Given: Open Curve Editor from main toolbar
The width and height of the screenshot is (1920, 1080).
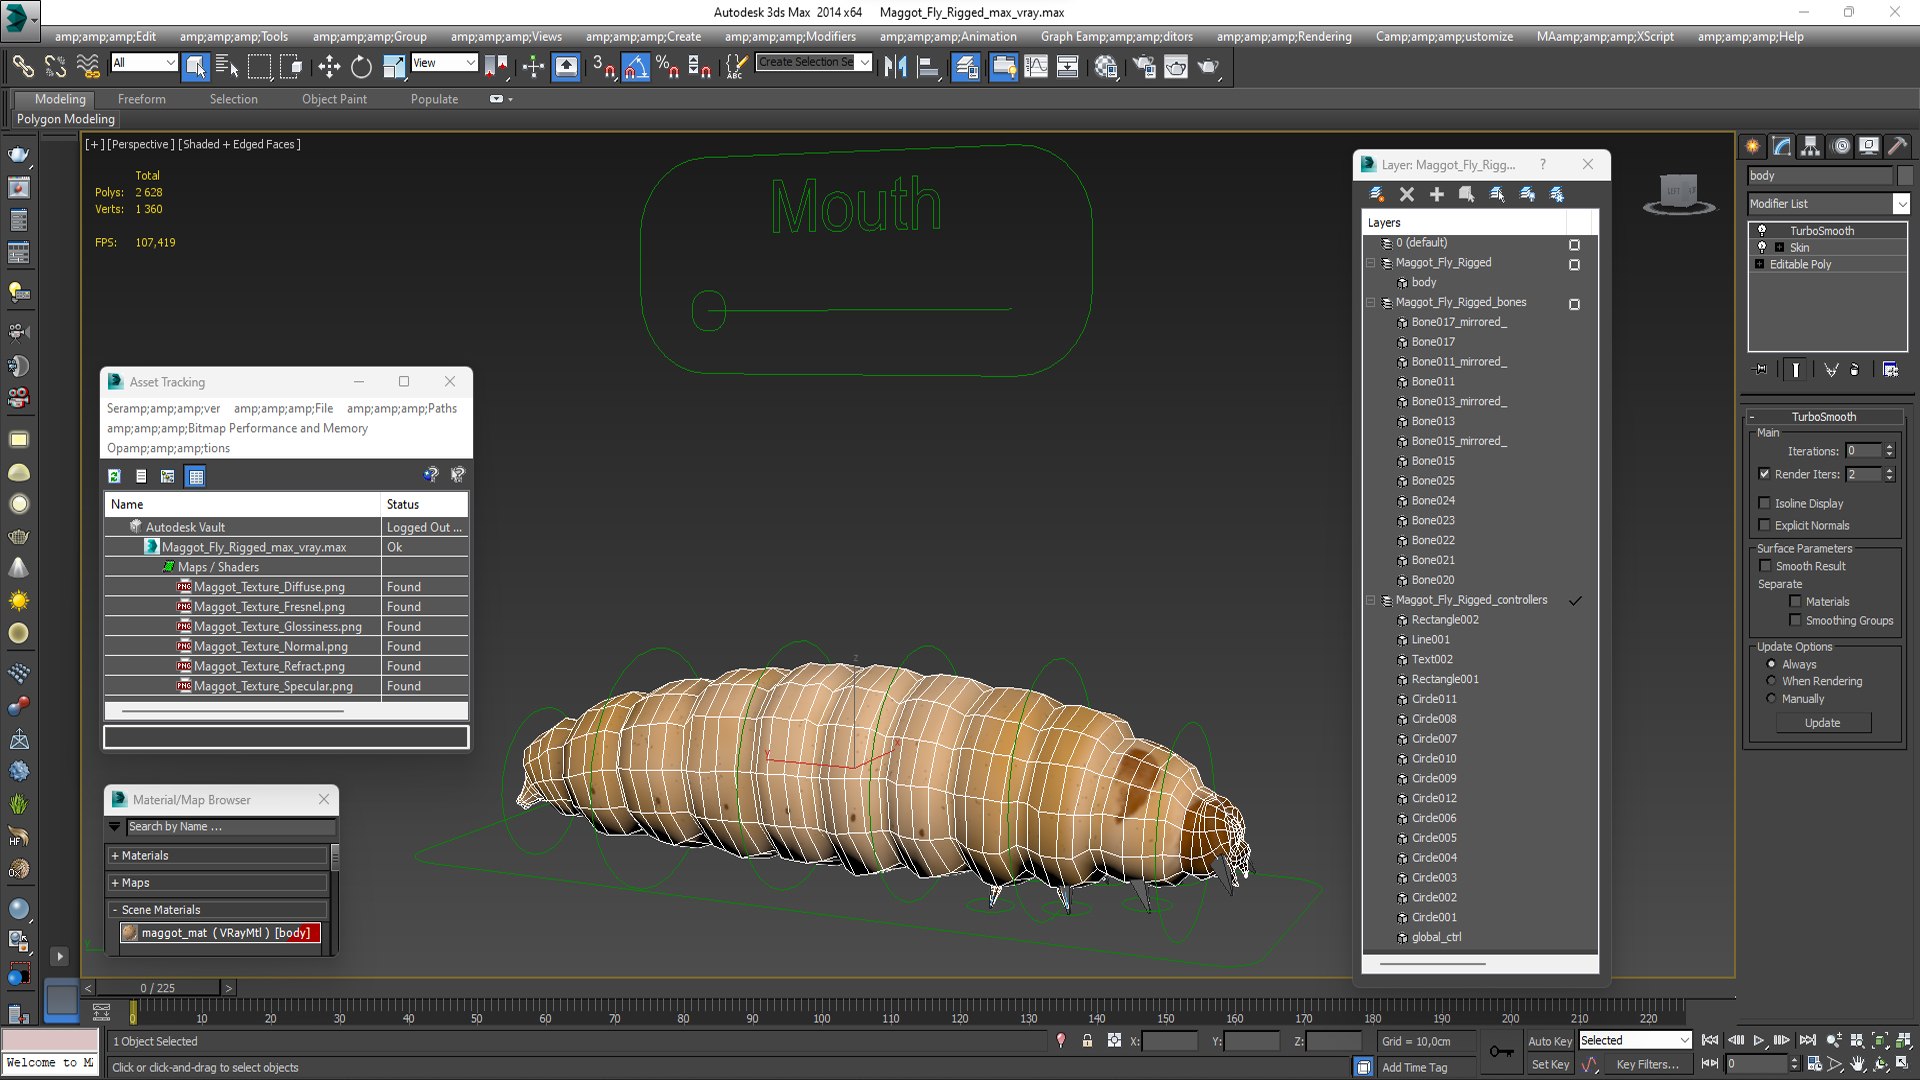Looking at the screenshot, I should pyautogui.click(x=1036, y=67).
